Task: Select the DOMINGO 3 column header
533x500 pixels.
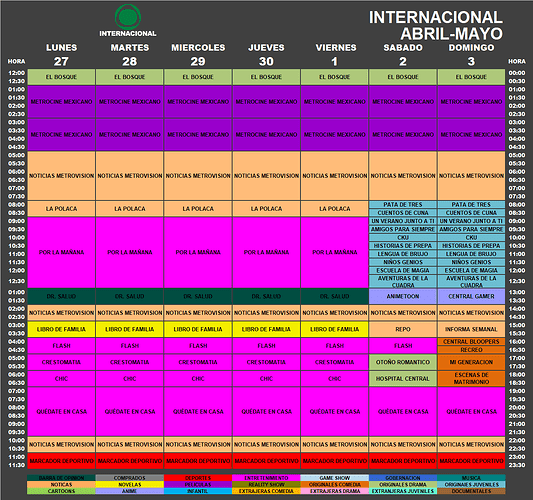Action: click(471, 54)
